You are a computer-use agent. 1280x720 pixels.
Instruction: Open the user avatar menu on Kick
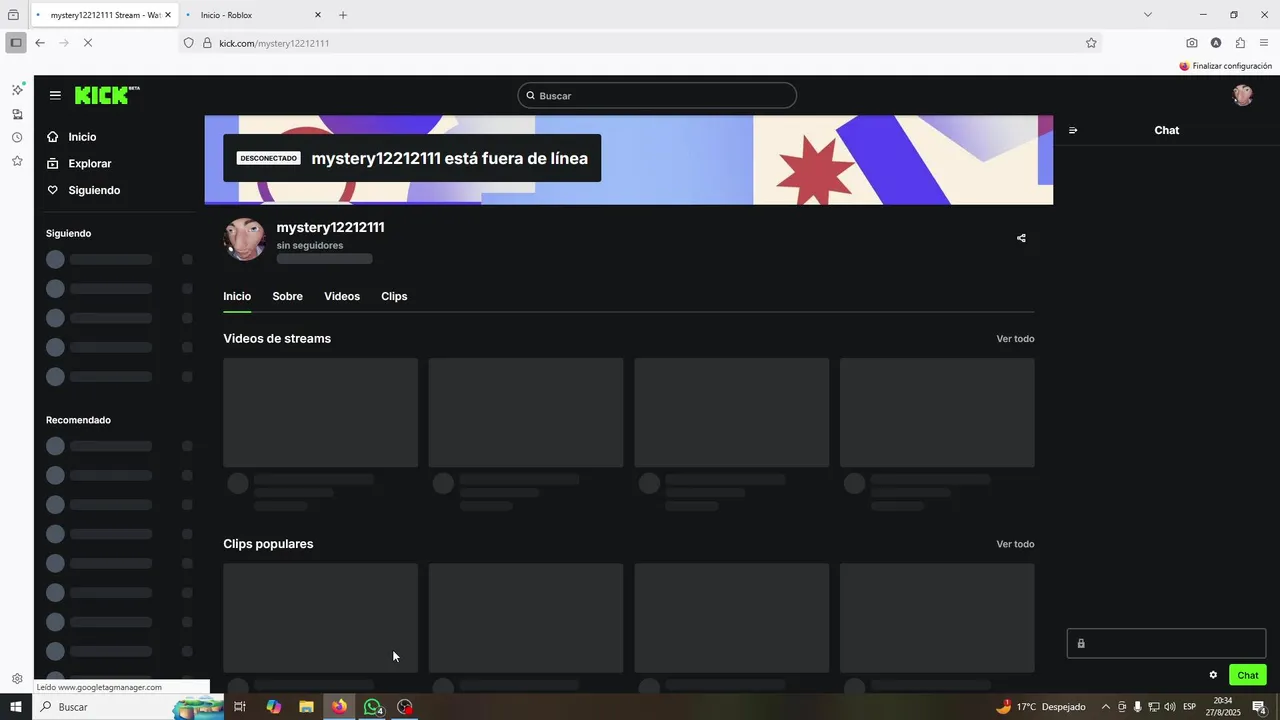tap(1243, 95)
